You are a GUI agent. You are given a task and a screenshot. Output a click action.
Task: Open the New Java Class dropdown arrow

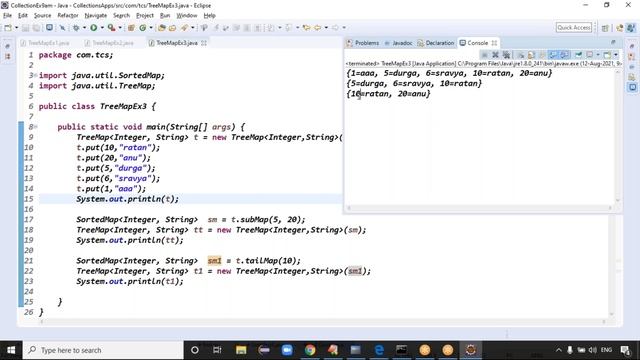(x=151, y=28)
